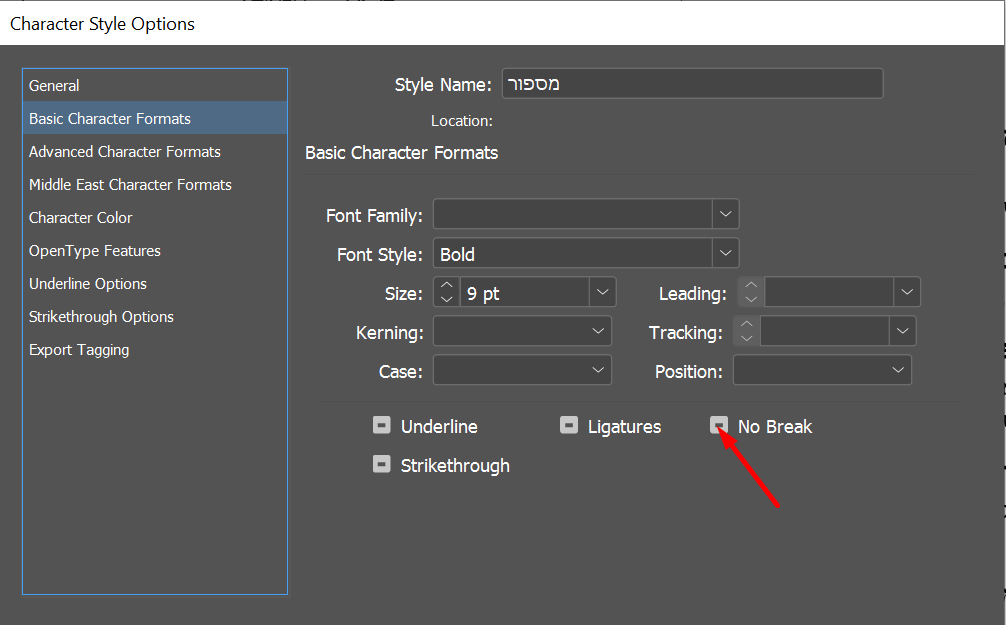Screen dimensions: 1006x625
Task: Open the Case dropdown
Action: [x=599, y=370]
